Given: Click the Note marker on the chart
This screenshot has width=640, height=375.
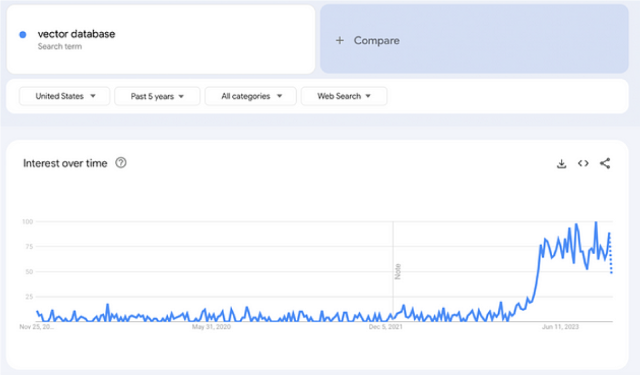Looking at the screenshot, I should (x=398, y=271).
